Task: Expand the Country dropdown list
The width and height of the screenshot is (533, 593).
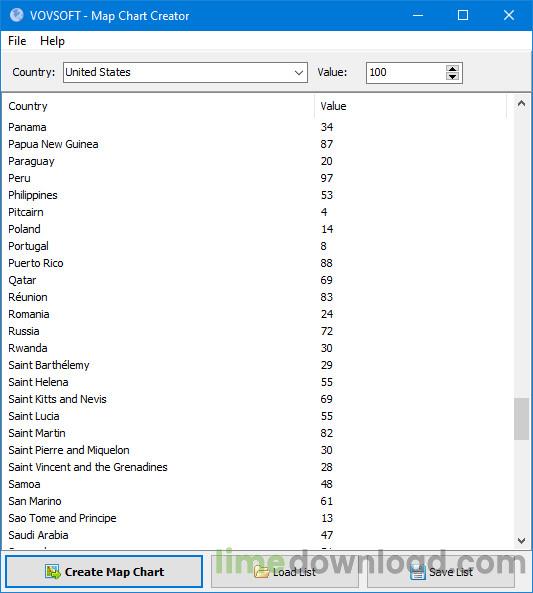Action: tap(298, 72)
